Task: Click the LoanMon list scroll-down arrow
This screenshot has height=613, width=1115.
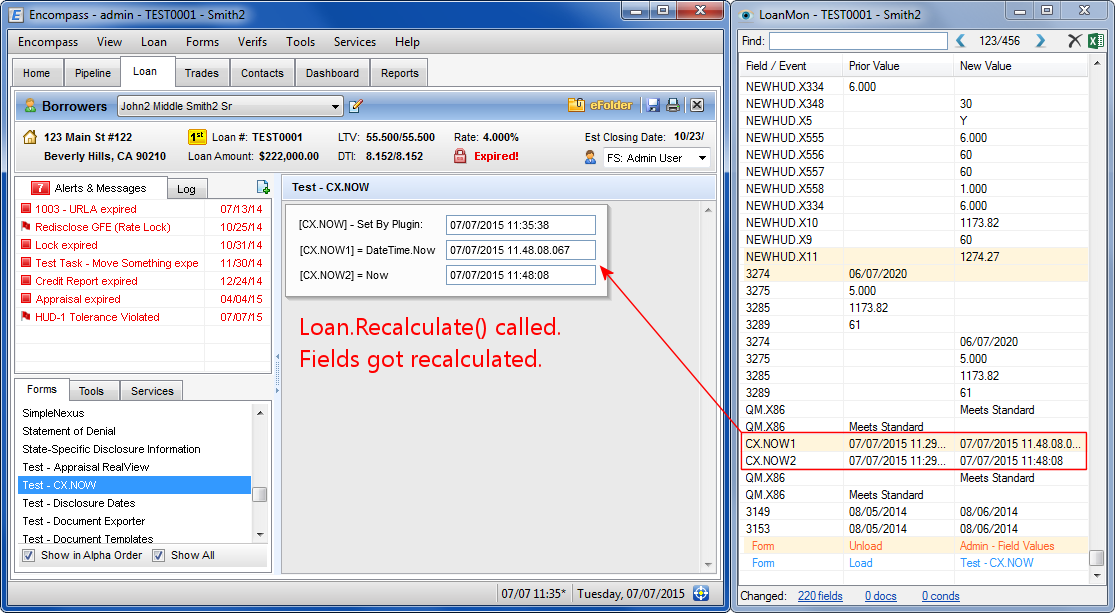Action: click(x=1097, y=575)
